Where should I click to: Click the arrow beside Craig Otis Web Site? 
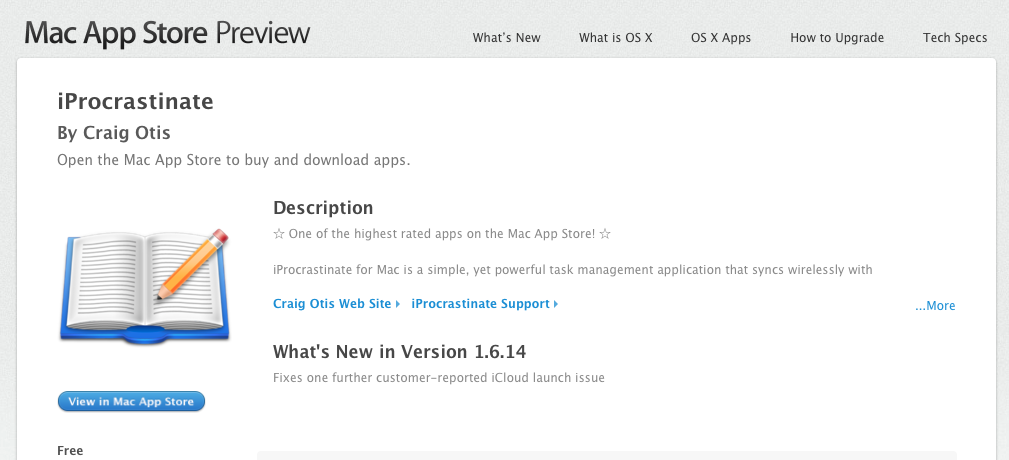pos(398,304)
